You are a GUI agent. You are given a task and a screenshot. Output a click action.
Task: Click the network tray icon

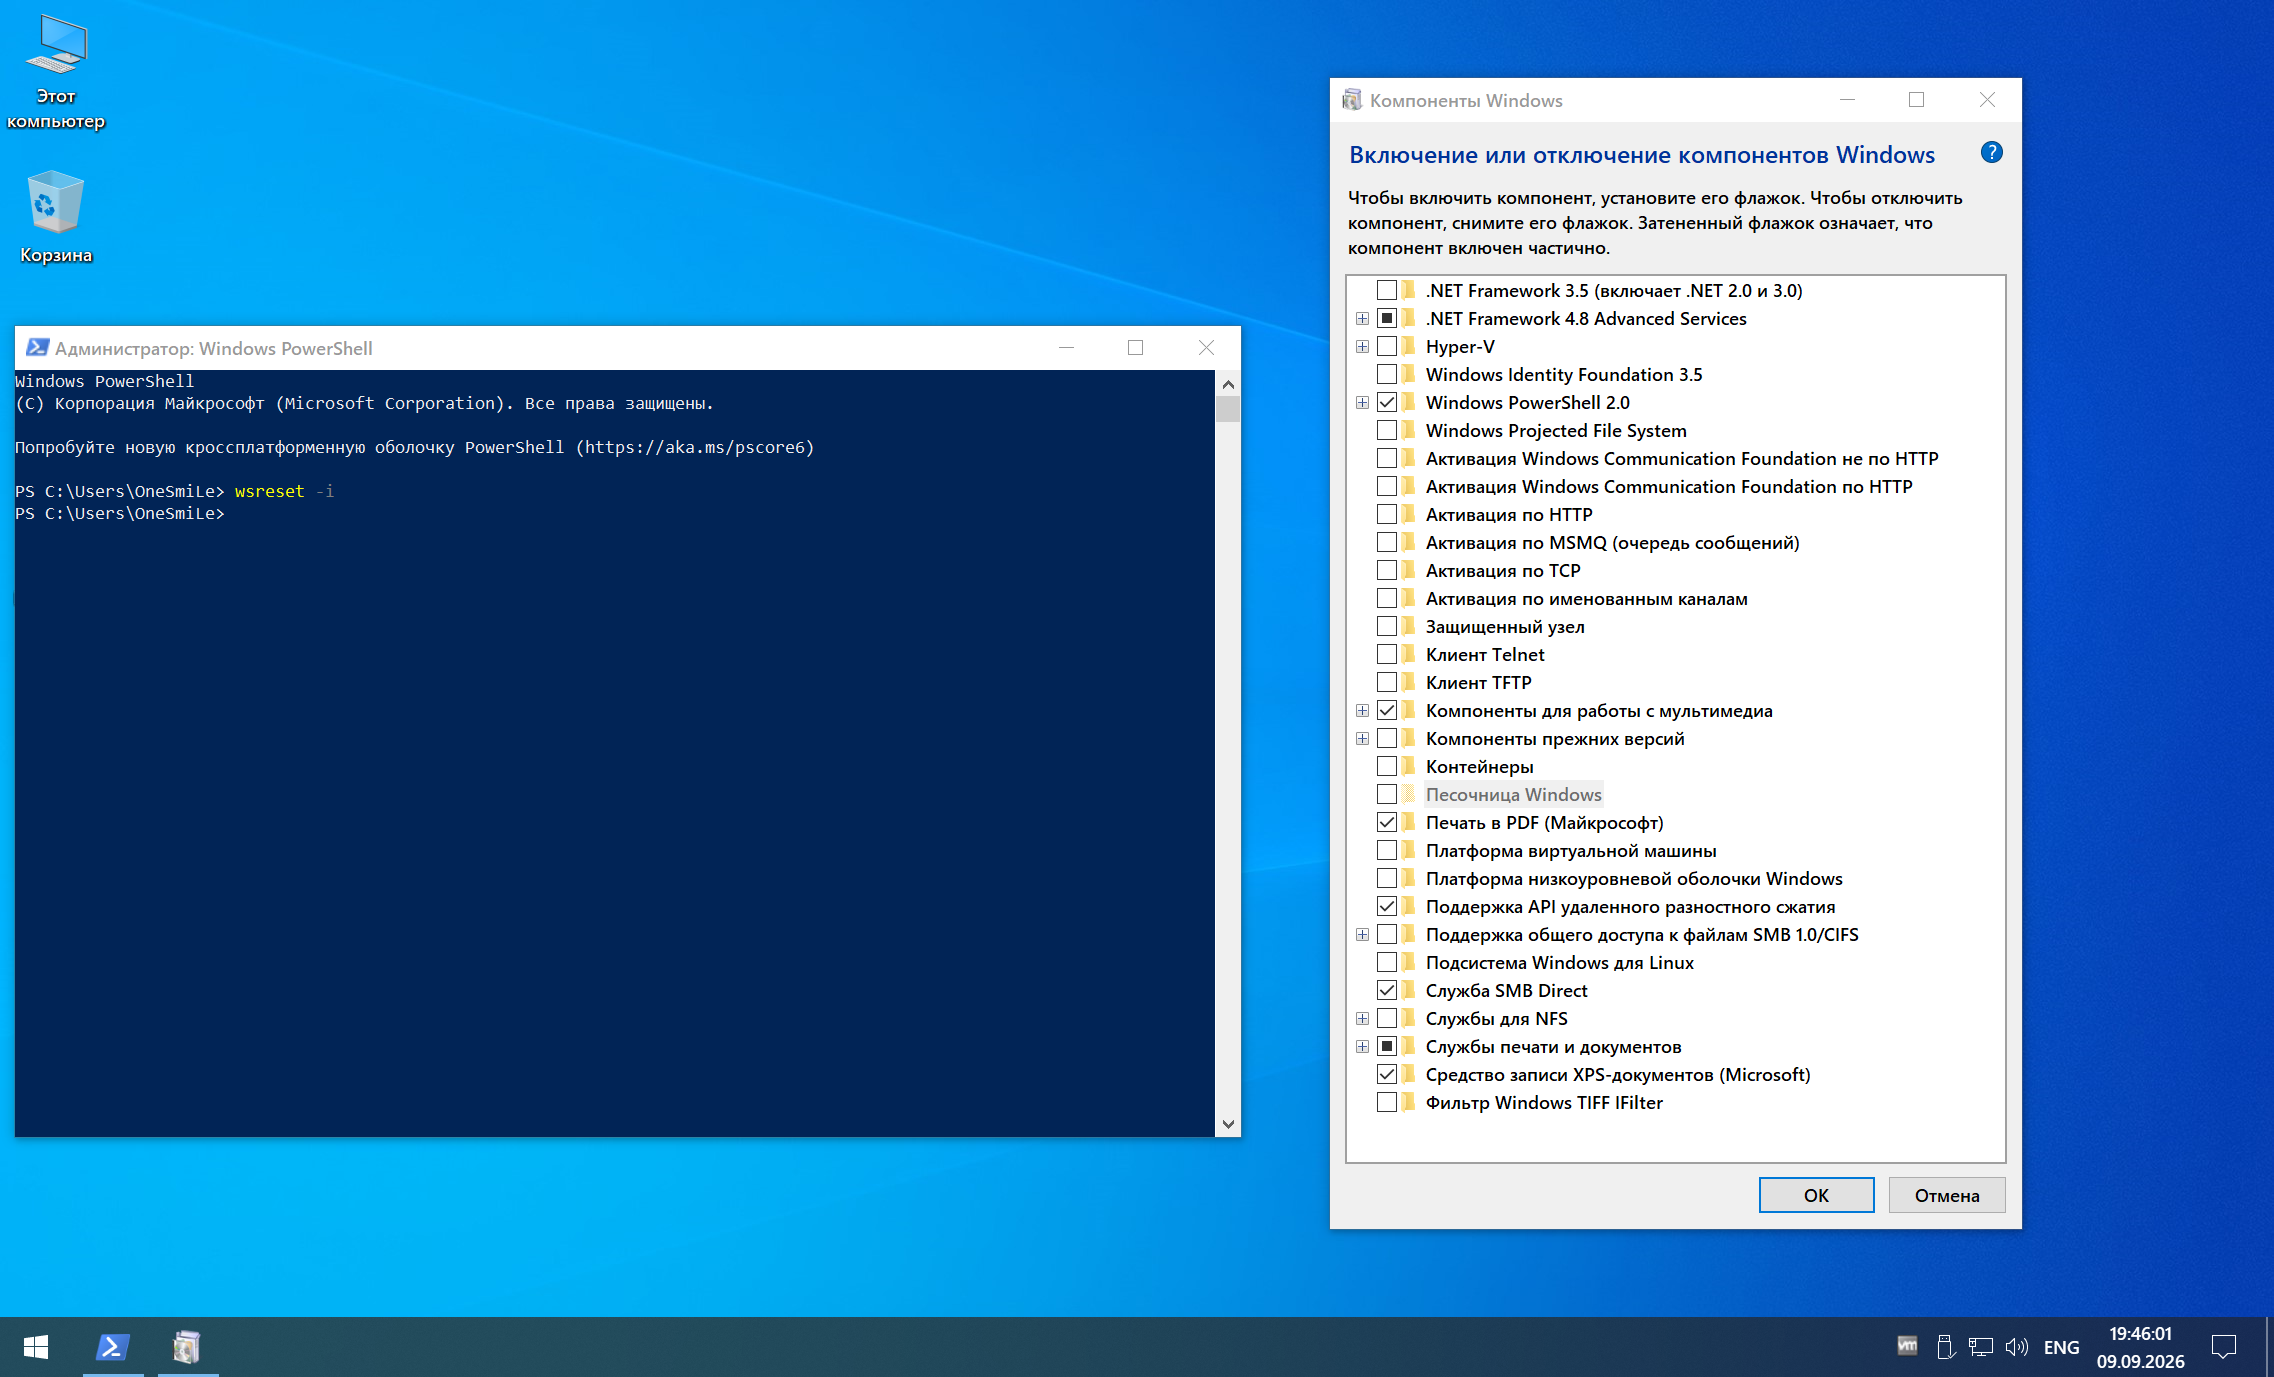[x=1980, y=1347]
